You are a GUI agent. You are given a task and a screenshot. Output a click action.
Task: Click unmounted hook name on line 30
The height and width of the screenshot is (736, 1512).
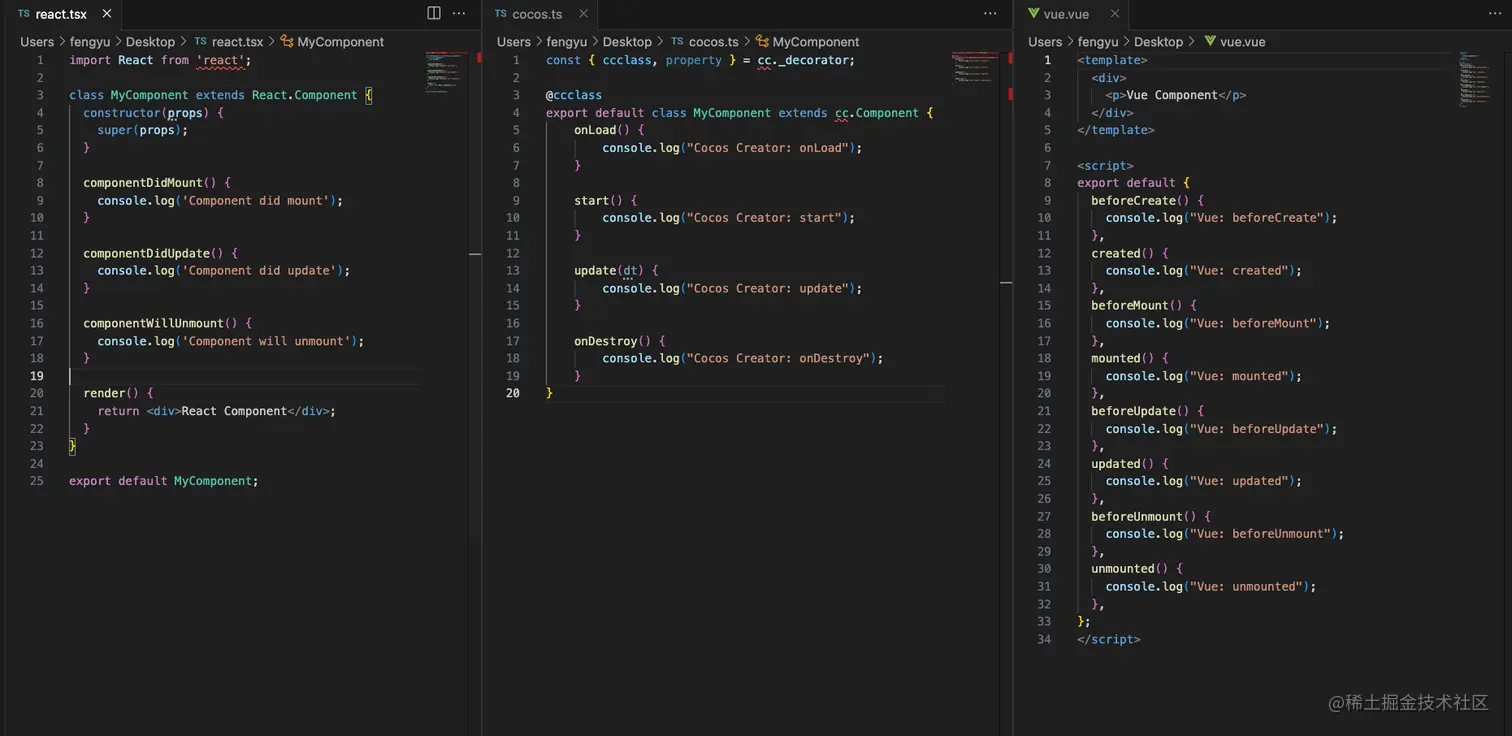tap(1123, 569)
